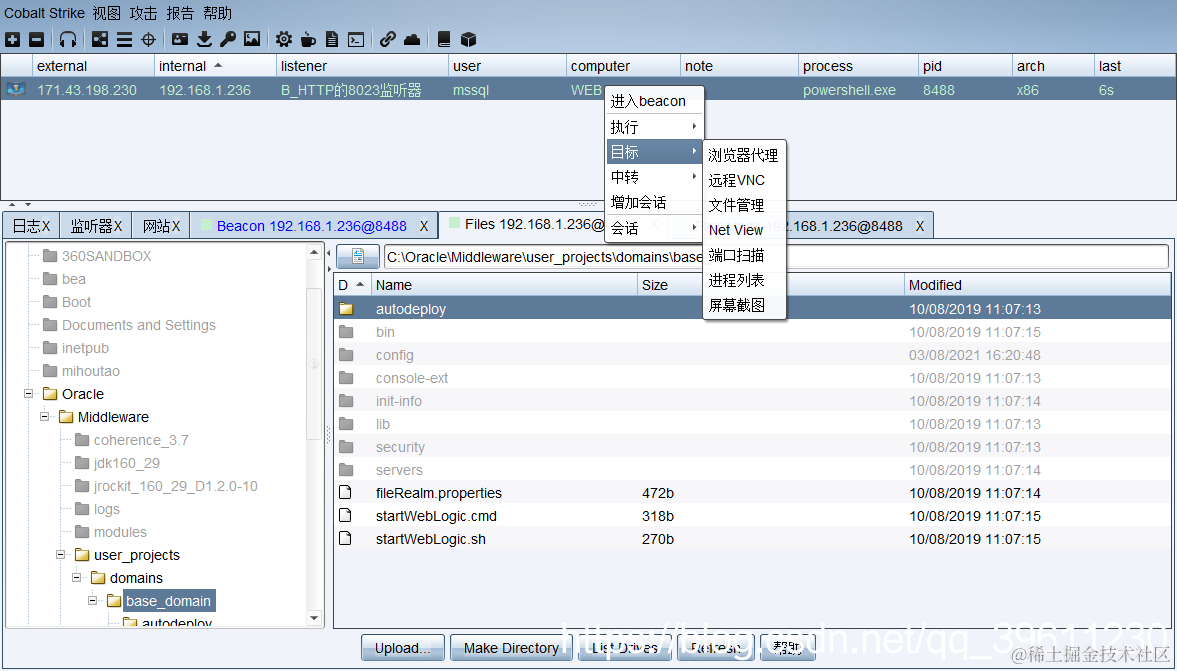The image size is (1177, 671).
Task: Select startWebLogic.cmd file row
Action: (751, 516)
